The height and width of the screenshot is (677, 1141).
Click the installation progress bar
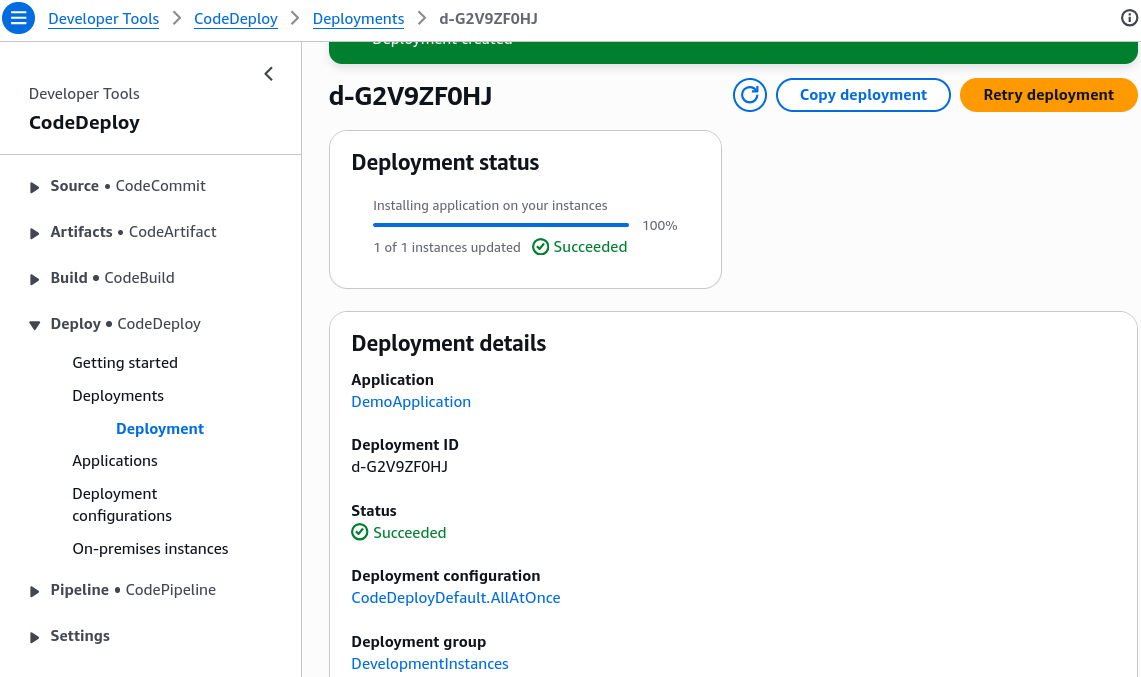pos(501,225)
